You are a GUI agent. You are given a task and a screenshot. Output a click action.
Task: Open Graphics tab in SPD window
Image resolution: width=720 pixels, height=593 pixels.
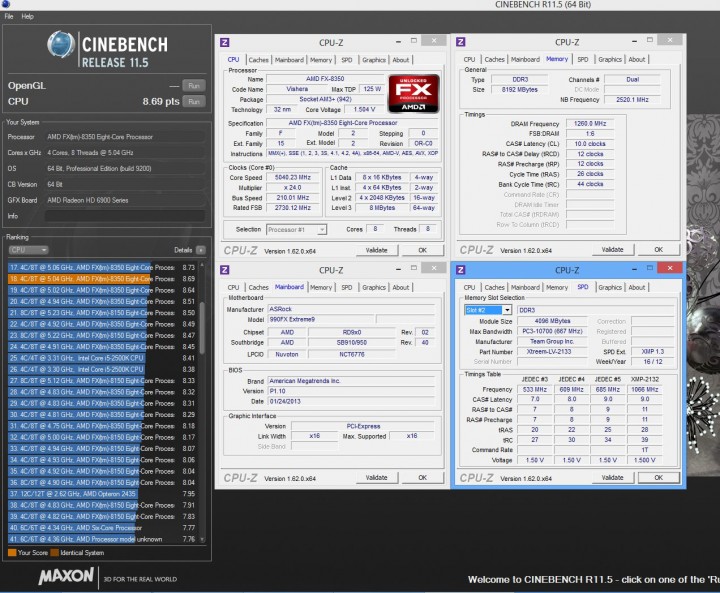coord(610,287)
